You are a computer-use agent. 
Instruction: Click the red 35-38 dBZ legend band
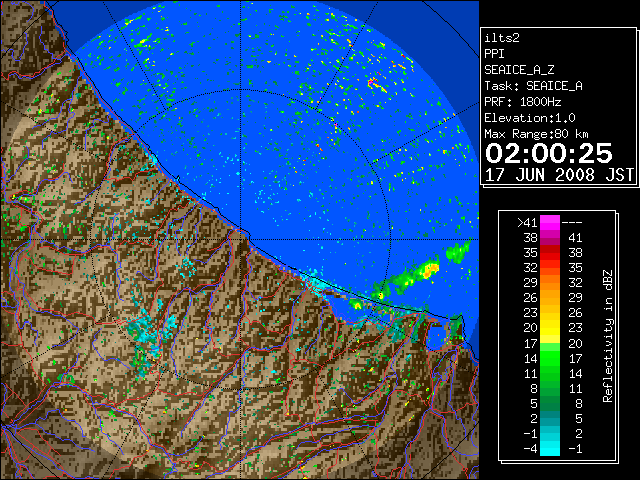(550, 253)
